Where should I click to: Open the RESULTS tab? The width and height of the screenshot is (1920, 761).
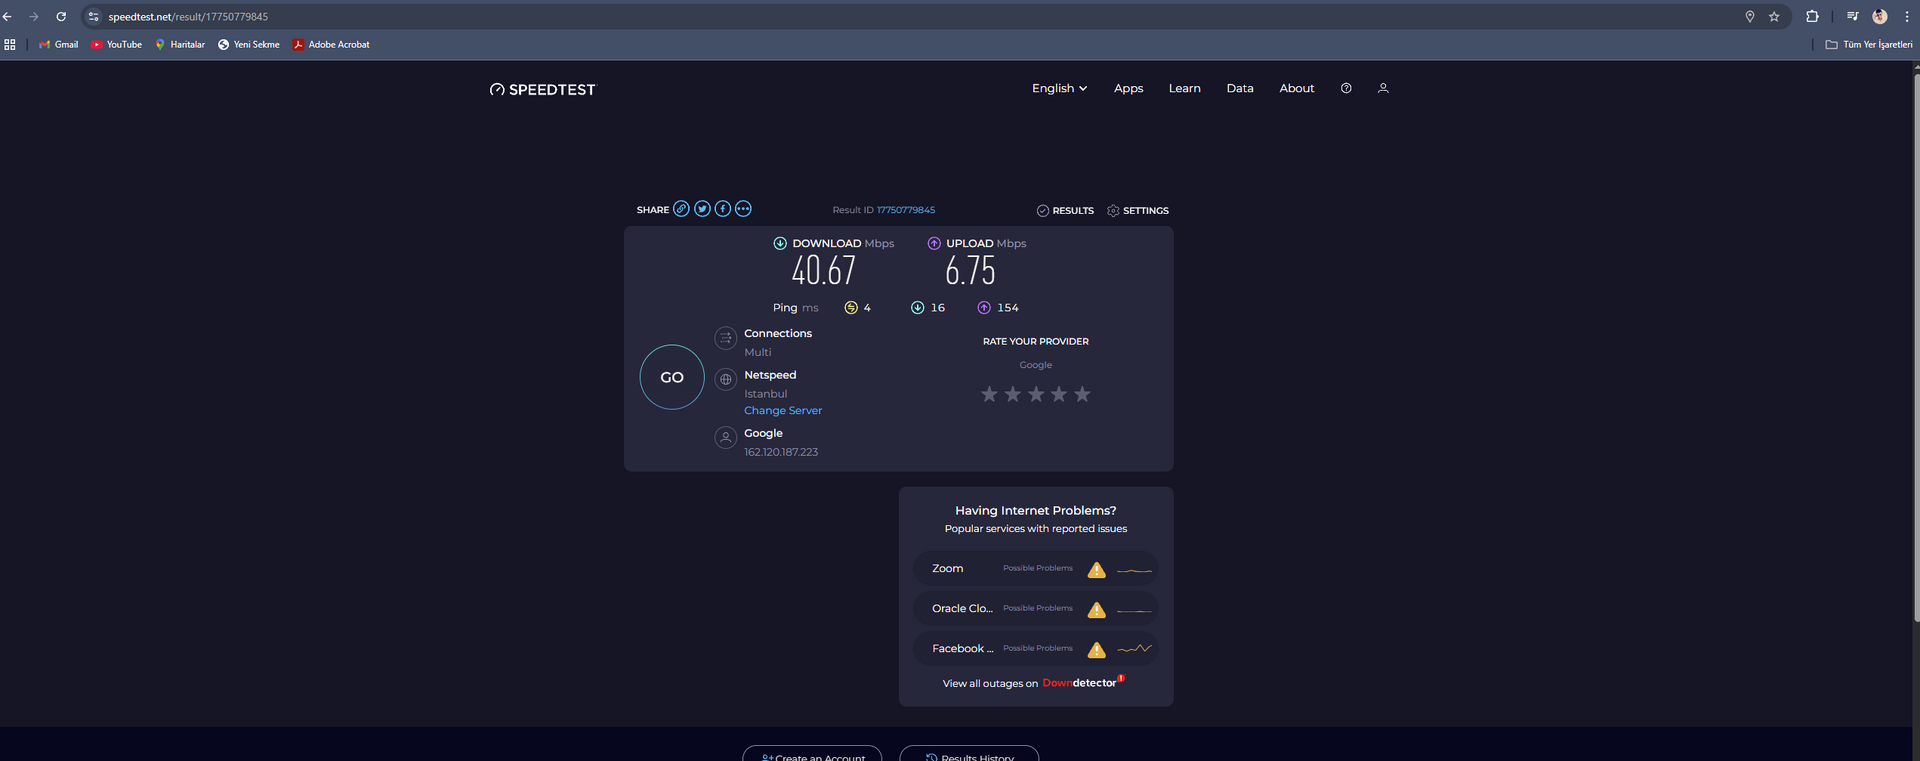pyautogui.click(x=1065, y=211)
